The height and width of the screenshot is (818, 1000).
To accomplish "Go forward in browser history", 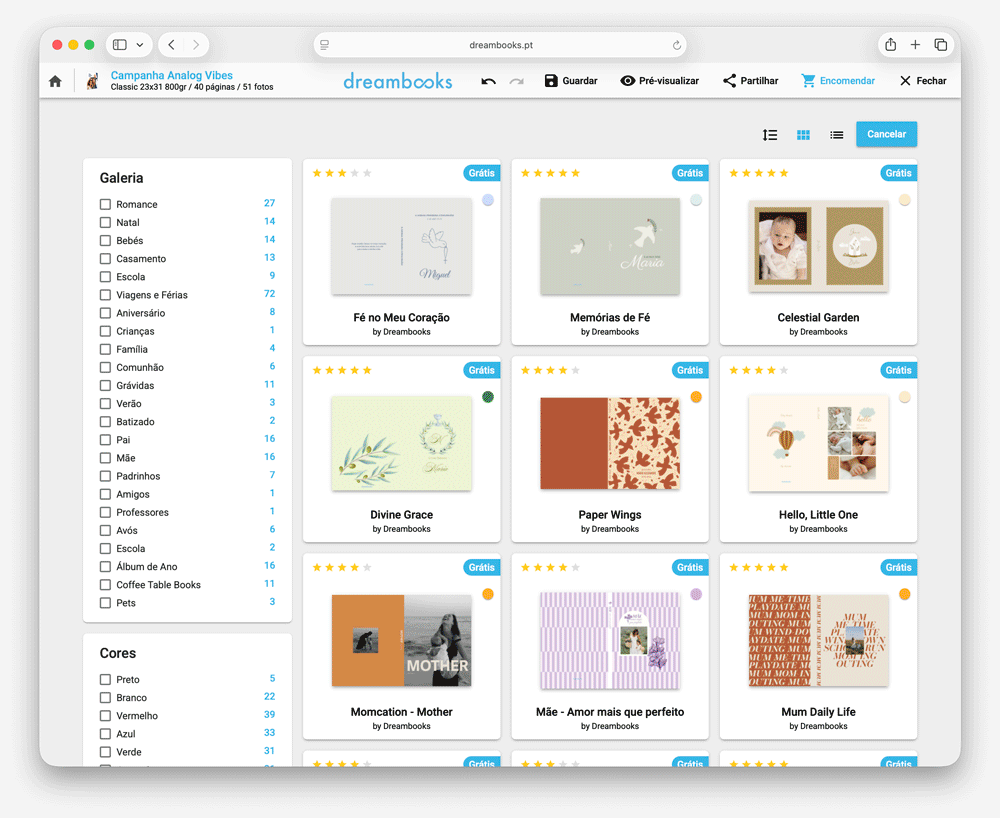I will [x=196, y=45].
